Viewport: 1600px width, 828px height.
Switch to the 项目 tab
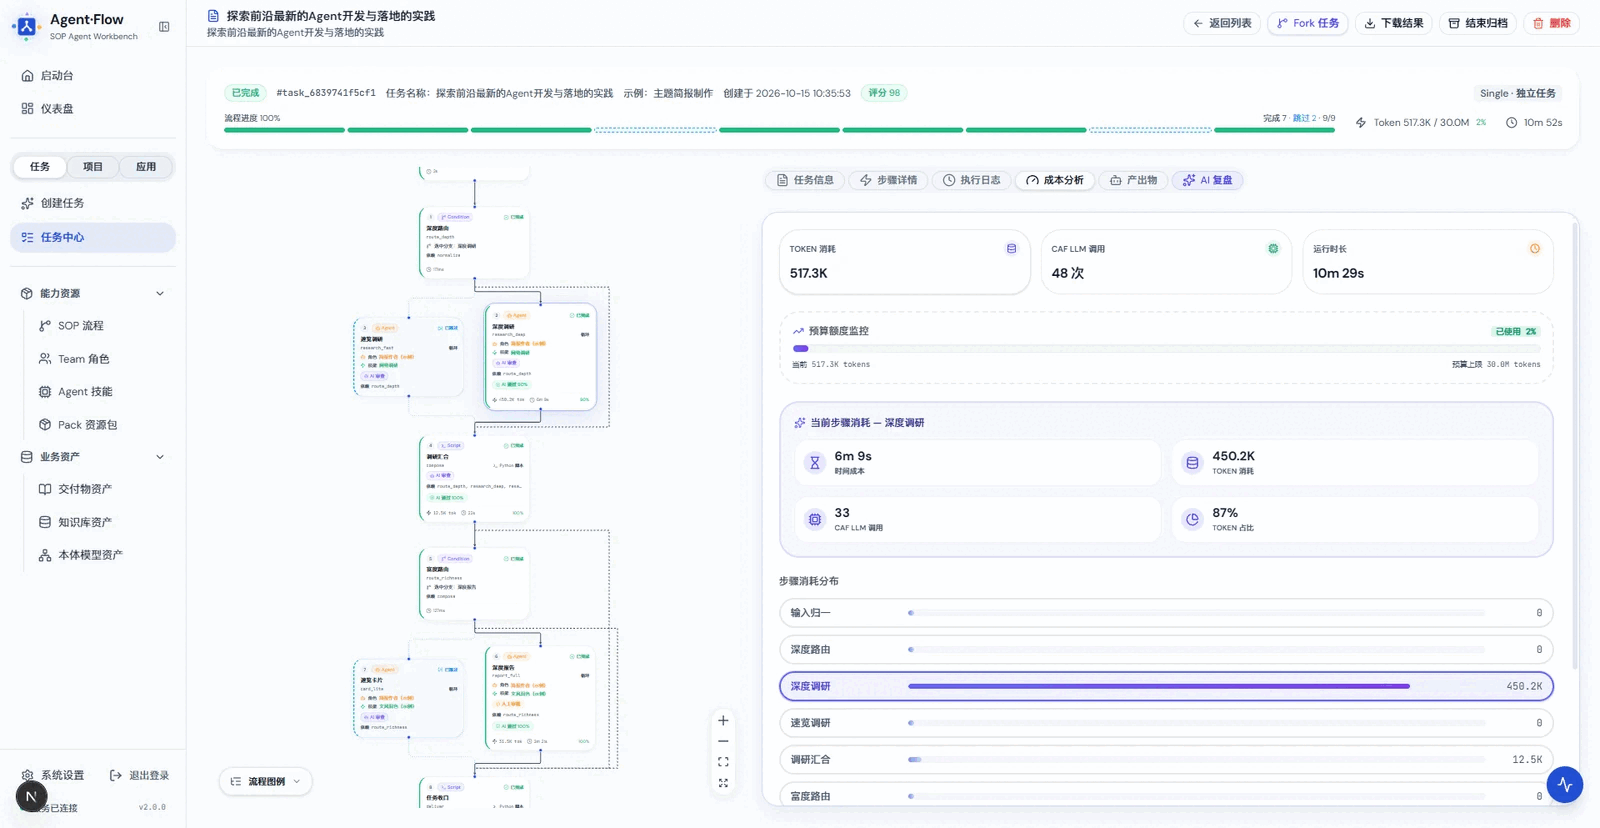pos(93,167)
